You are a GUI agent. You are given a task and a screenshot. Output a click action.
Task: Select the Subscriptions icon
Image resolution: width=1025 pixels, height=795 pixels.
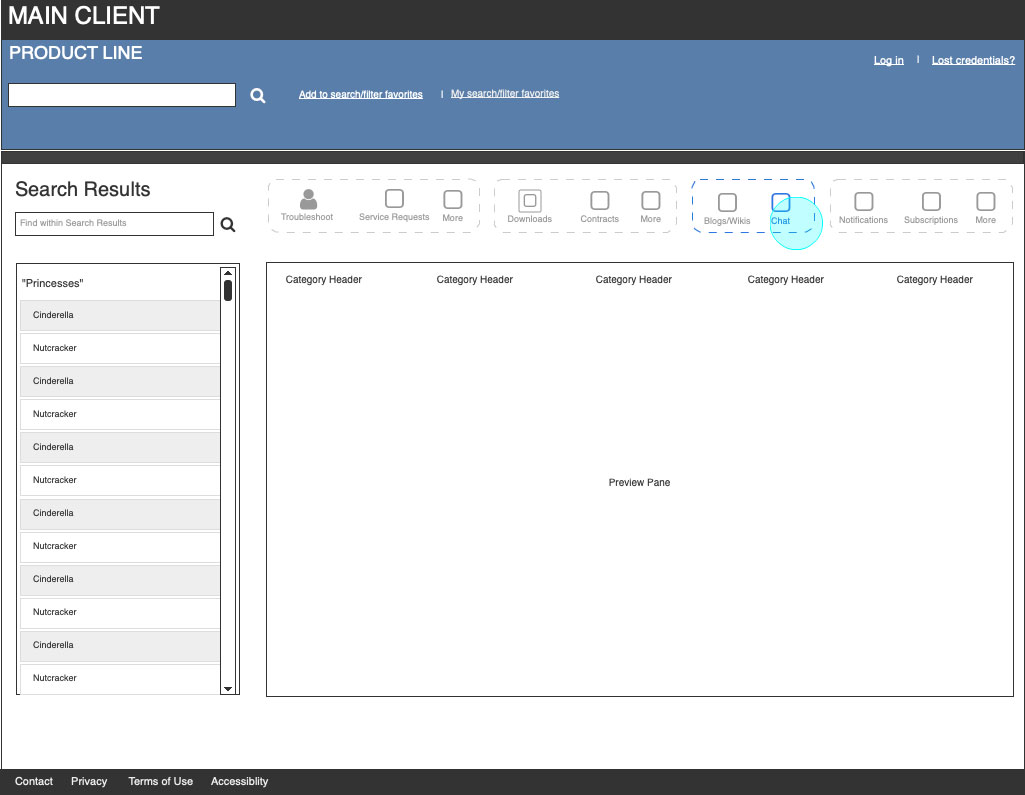(x=931, y=202)
